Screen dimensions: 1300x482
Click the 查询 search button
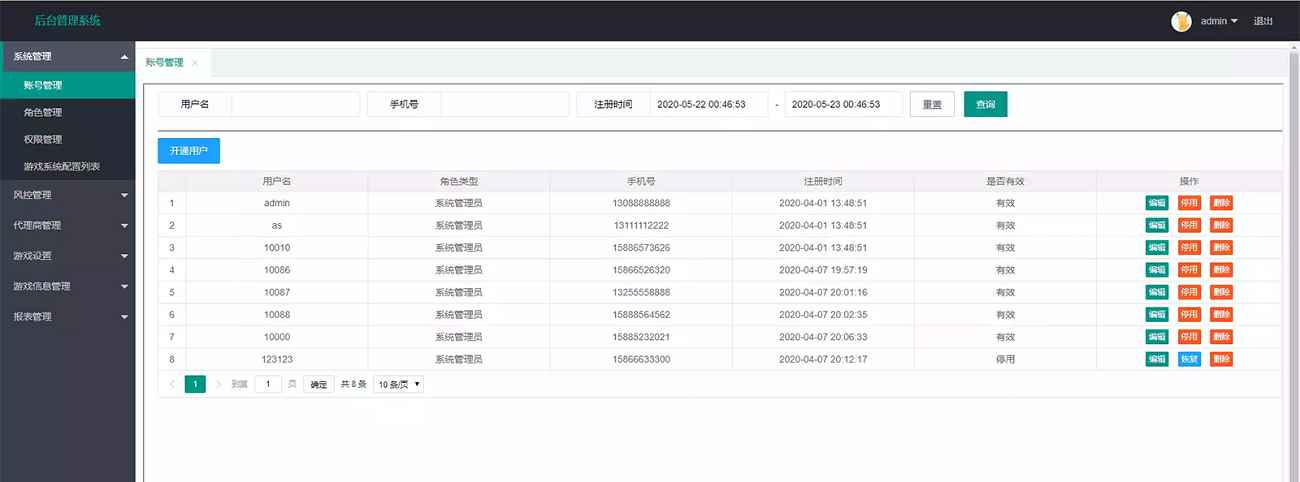[985, 105]
